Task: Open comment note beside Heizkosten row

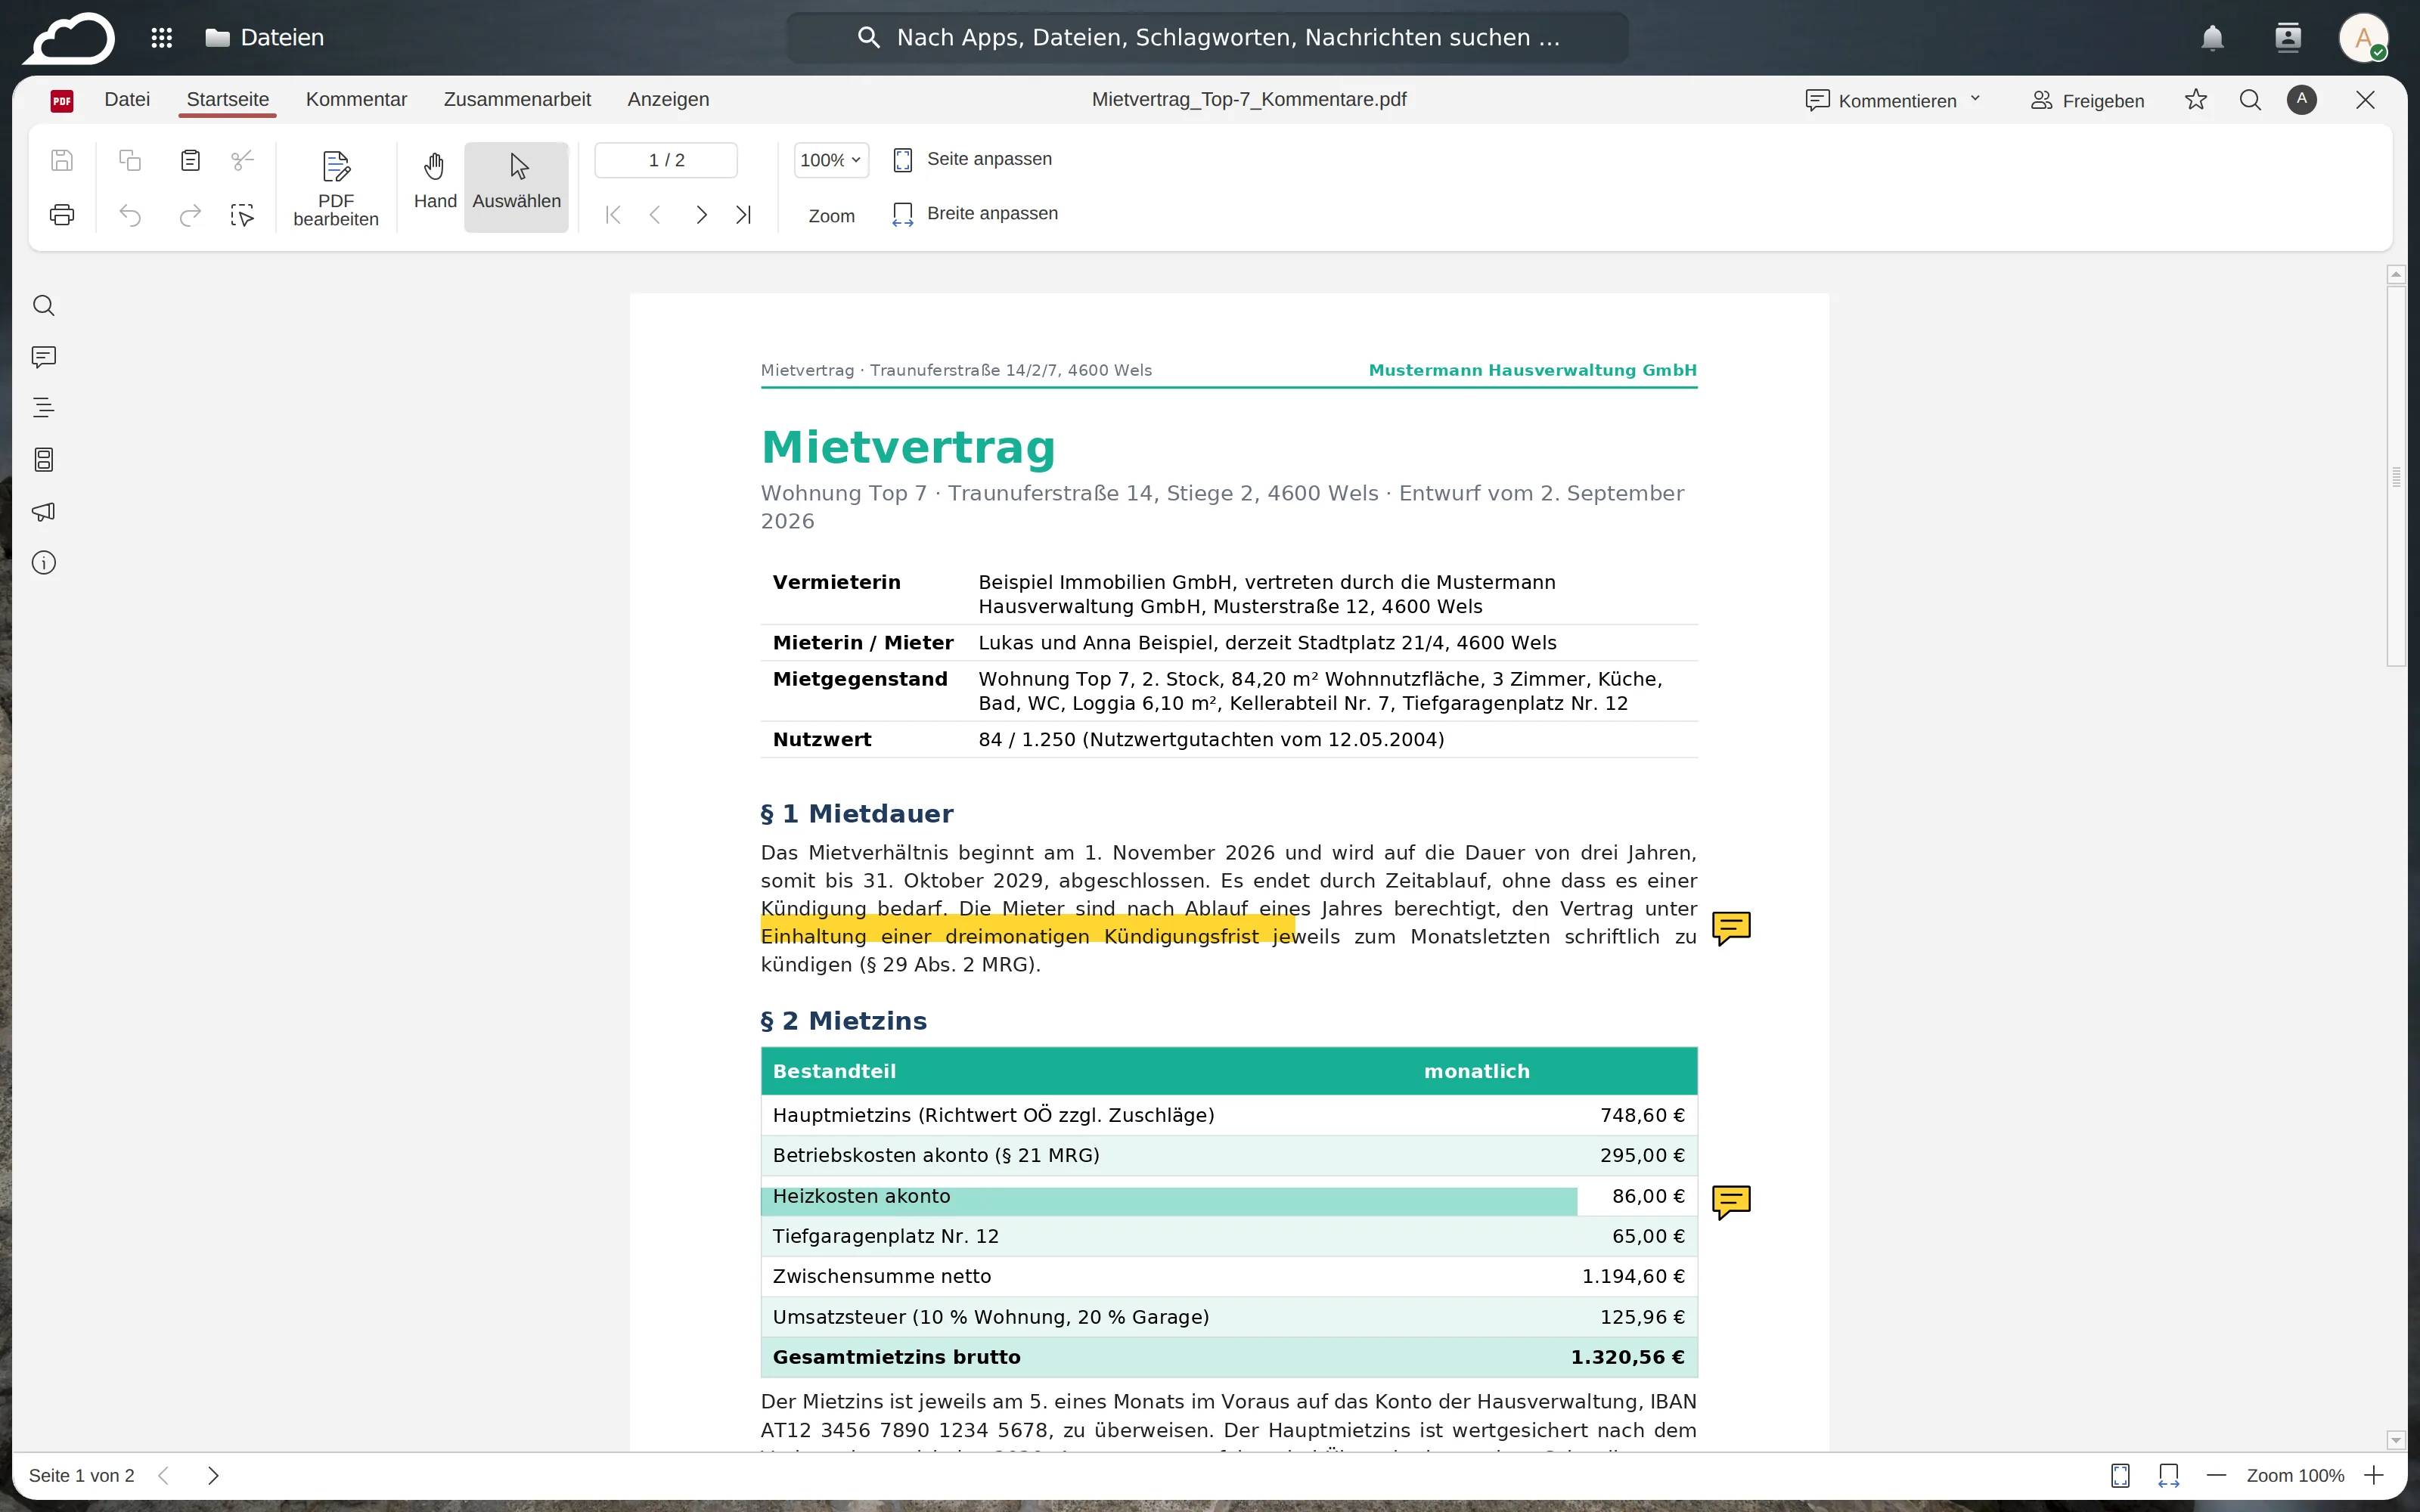Action: pos(1731,1201)
